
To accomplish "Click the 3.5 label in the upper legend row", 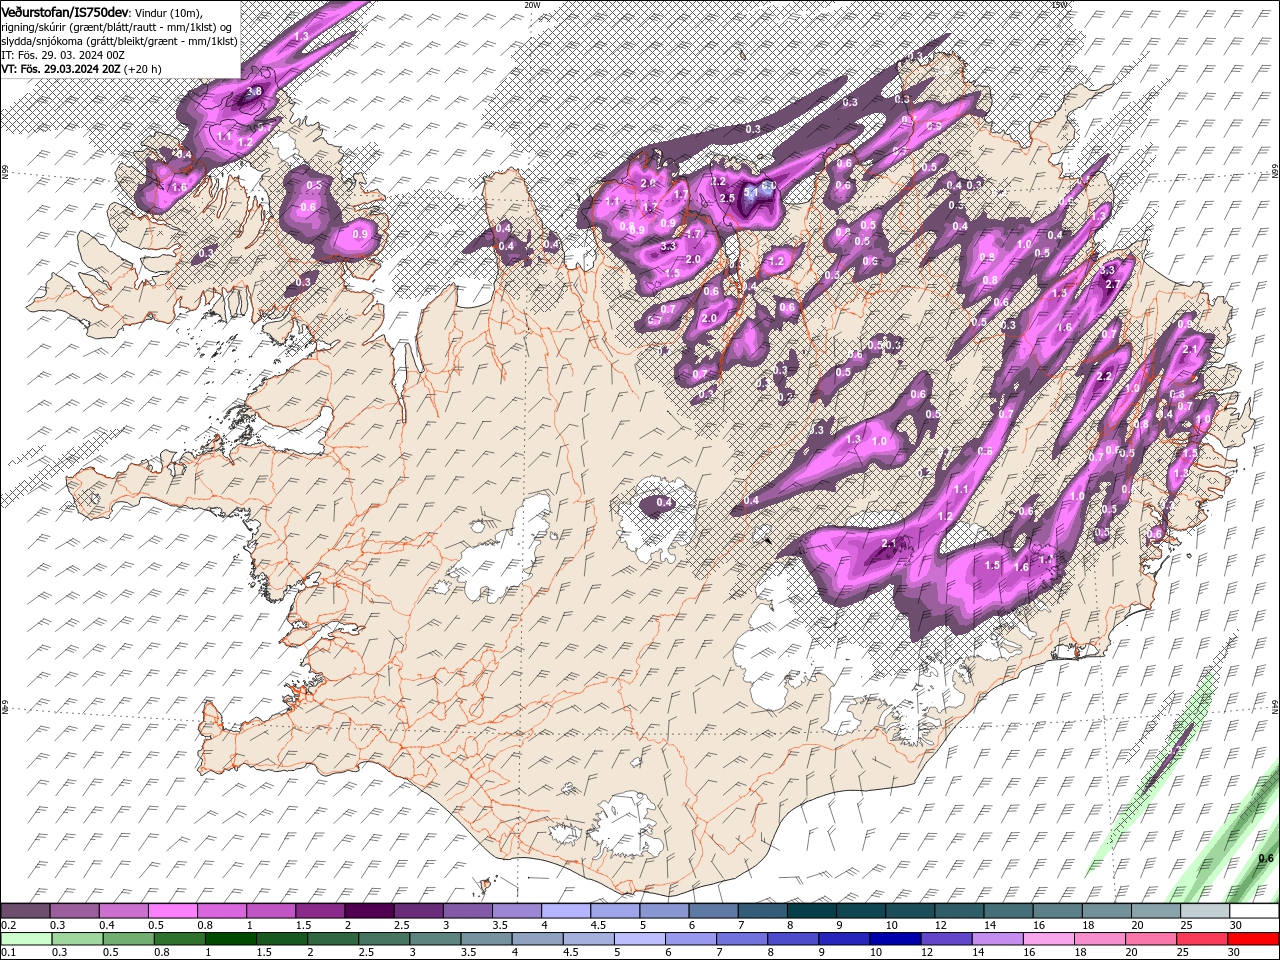I will (x=500, y=925).
